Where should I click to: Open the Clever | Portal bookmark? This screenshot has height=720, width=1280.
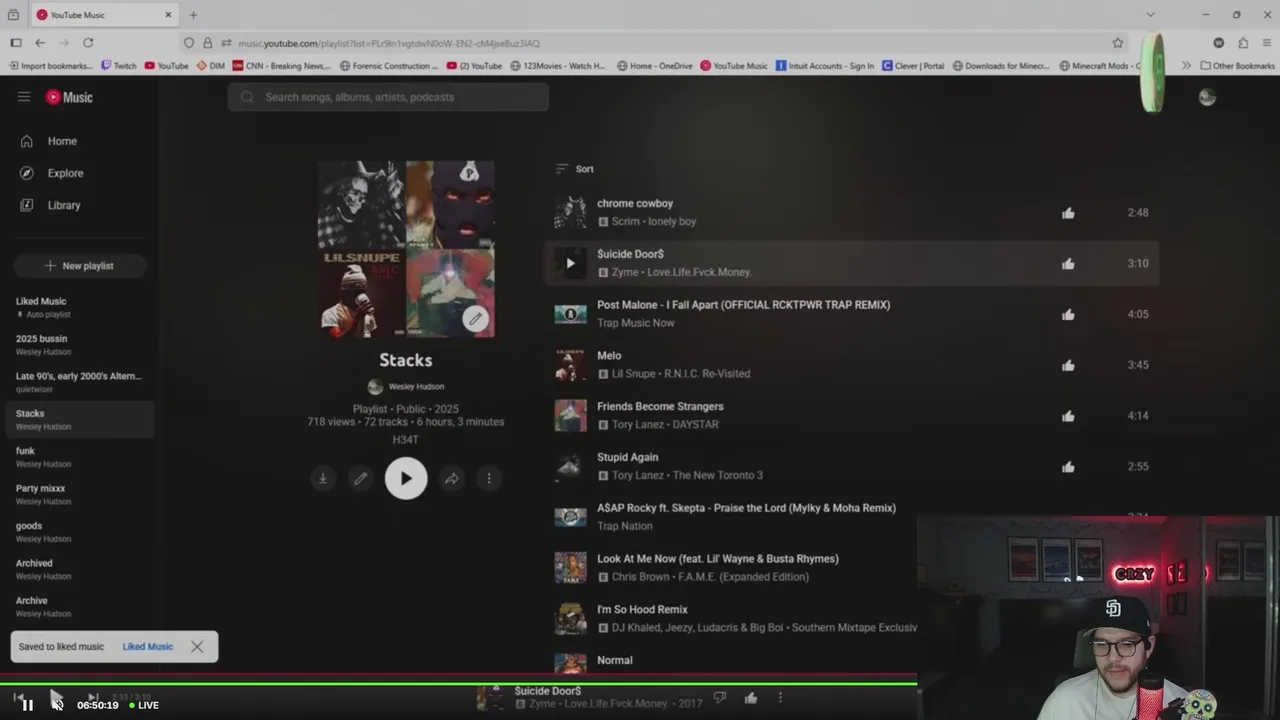913,66
